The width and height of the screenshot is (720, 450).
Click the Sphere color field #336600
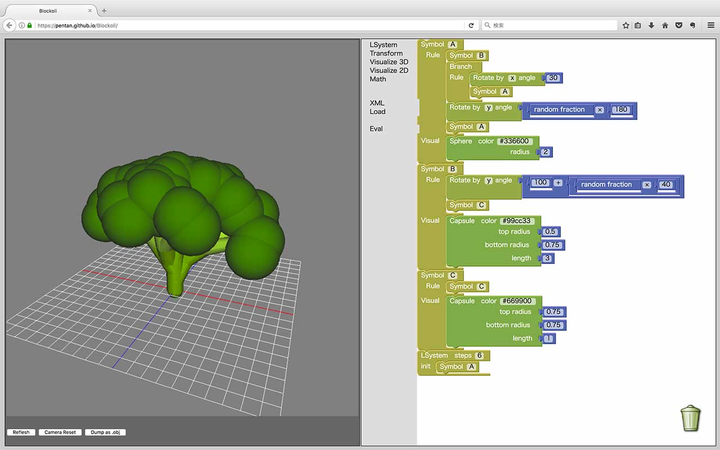pyautogui.click(x=516, y=141)
